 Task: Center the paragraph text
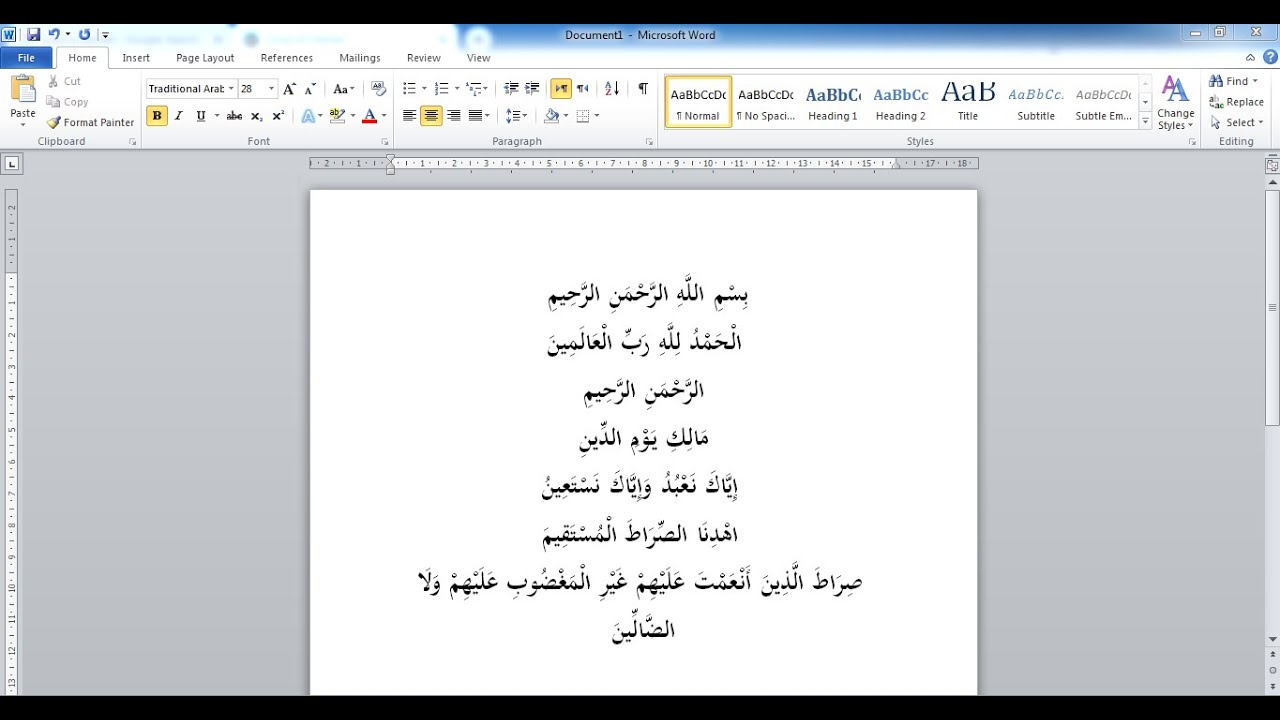pos(431,116)
